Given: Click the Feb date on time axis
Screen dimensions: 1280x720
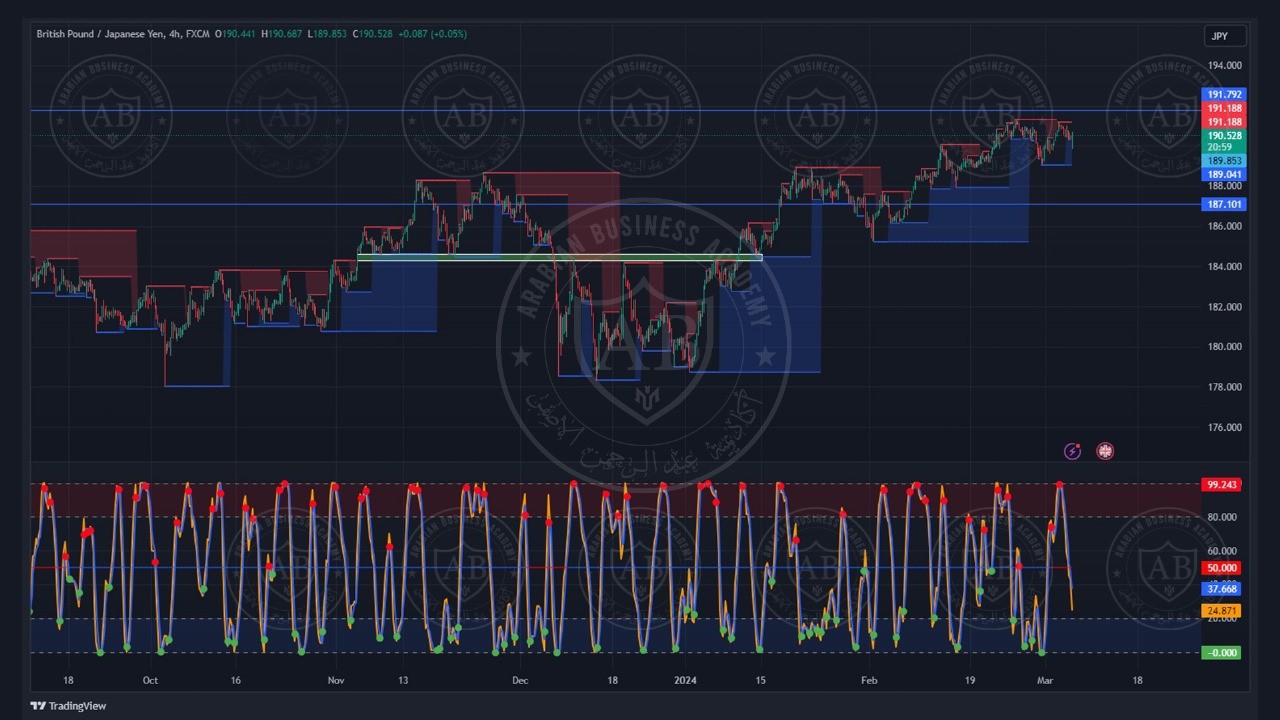Looking at the screenshot, I should click(869, 680).
